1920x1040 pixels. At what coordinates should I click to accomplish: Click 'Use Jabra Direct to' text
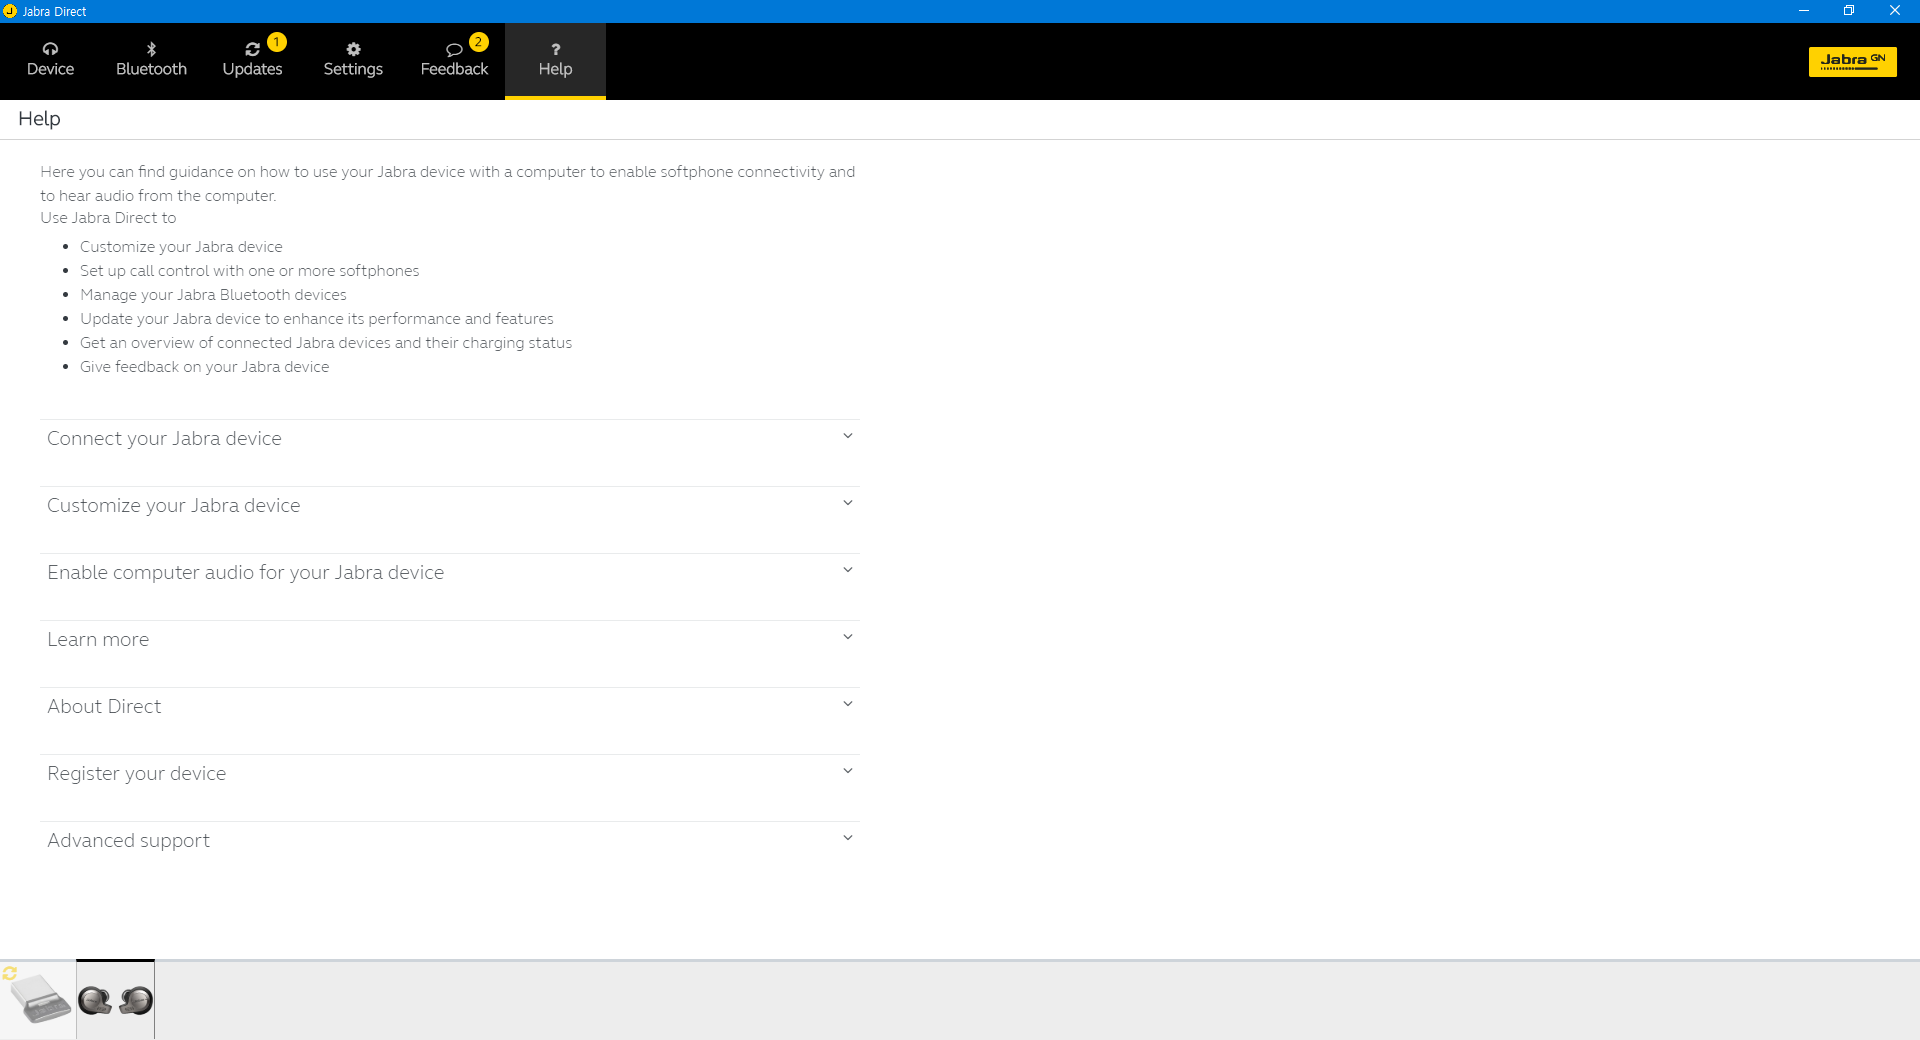click(108, 218)
